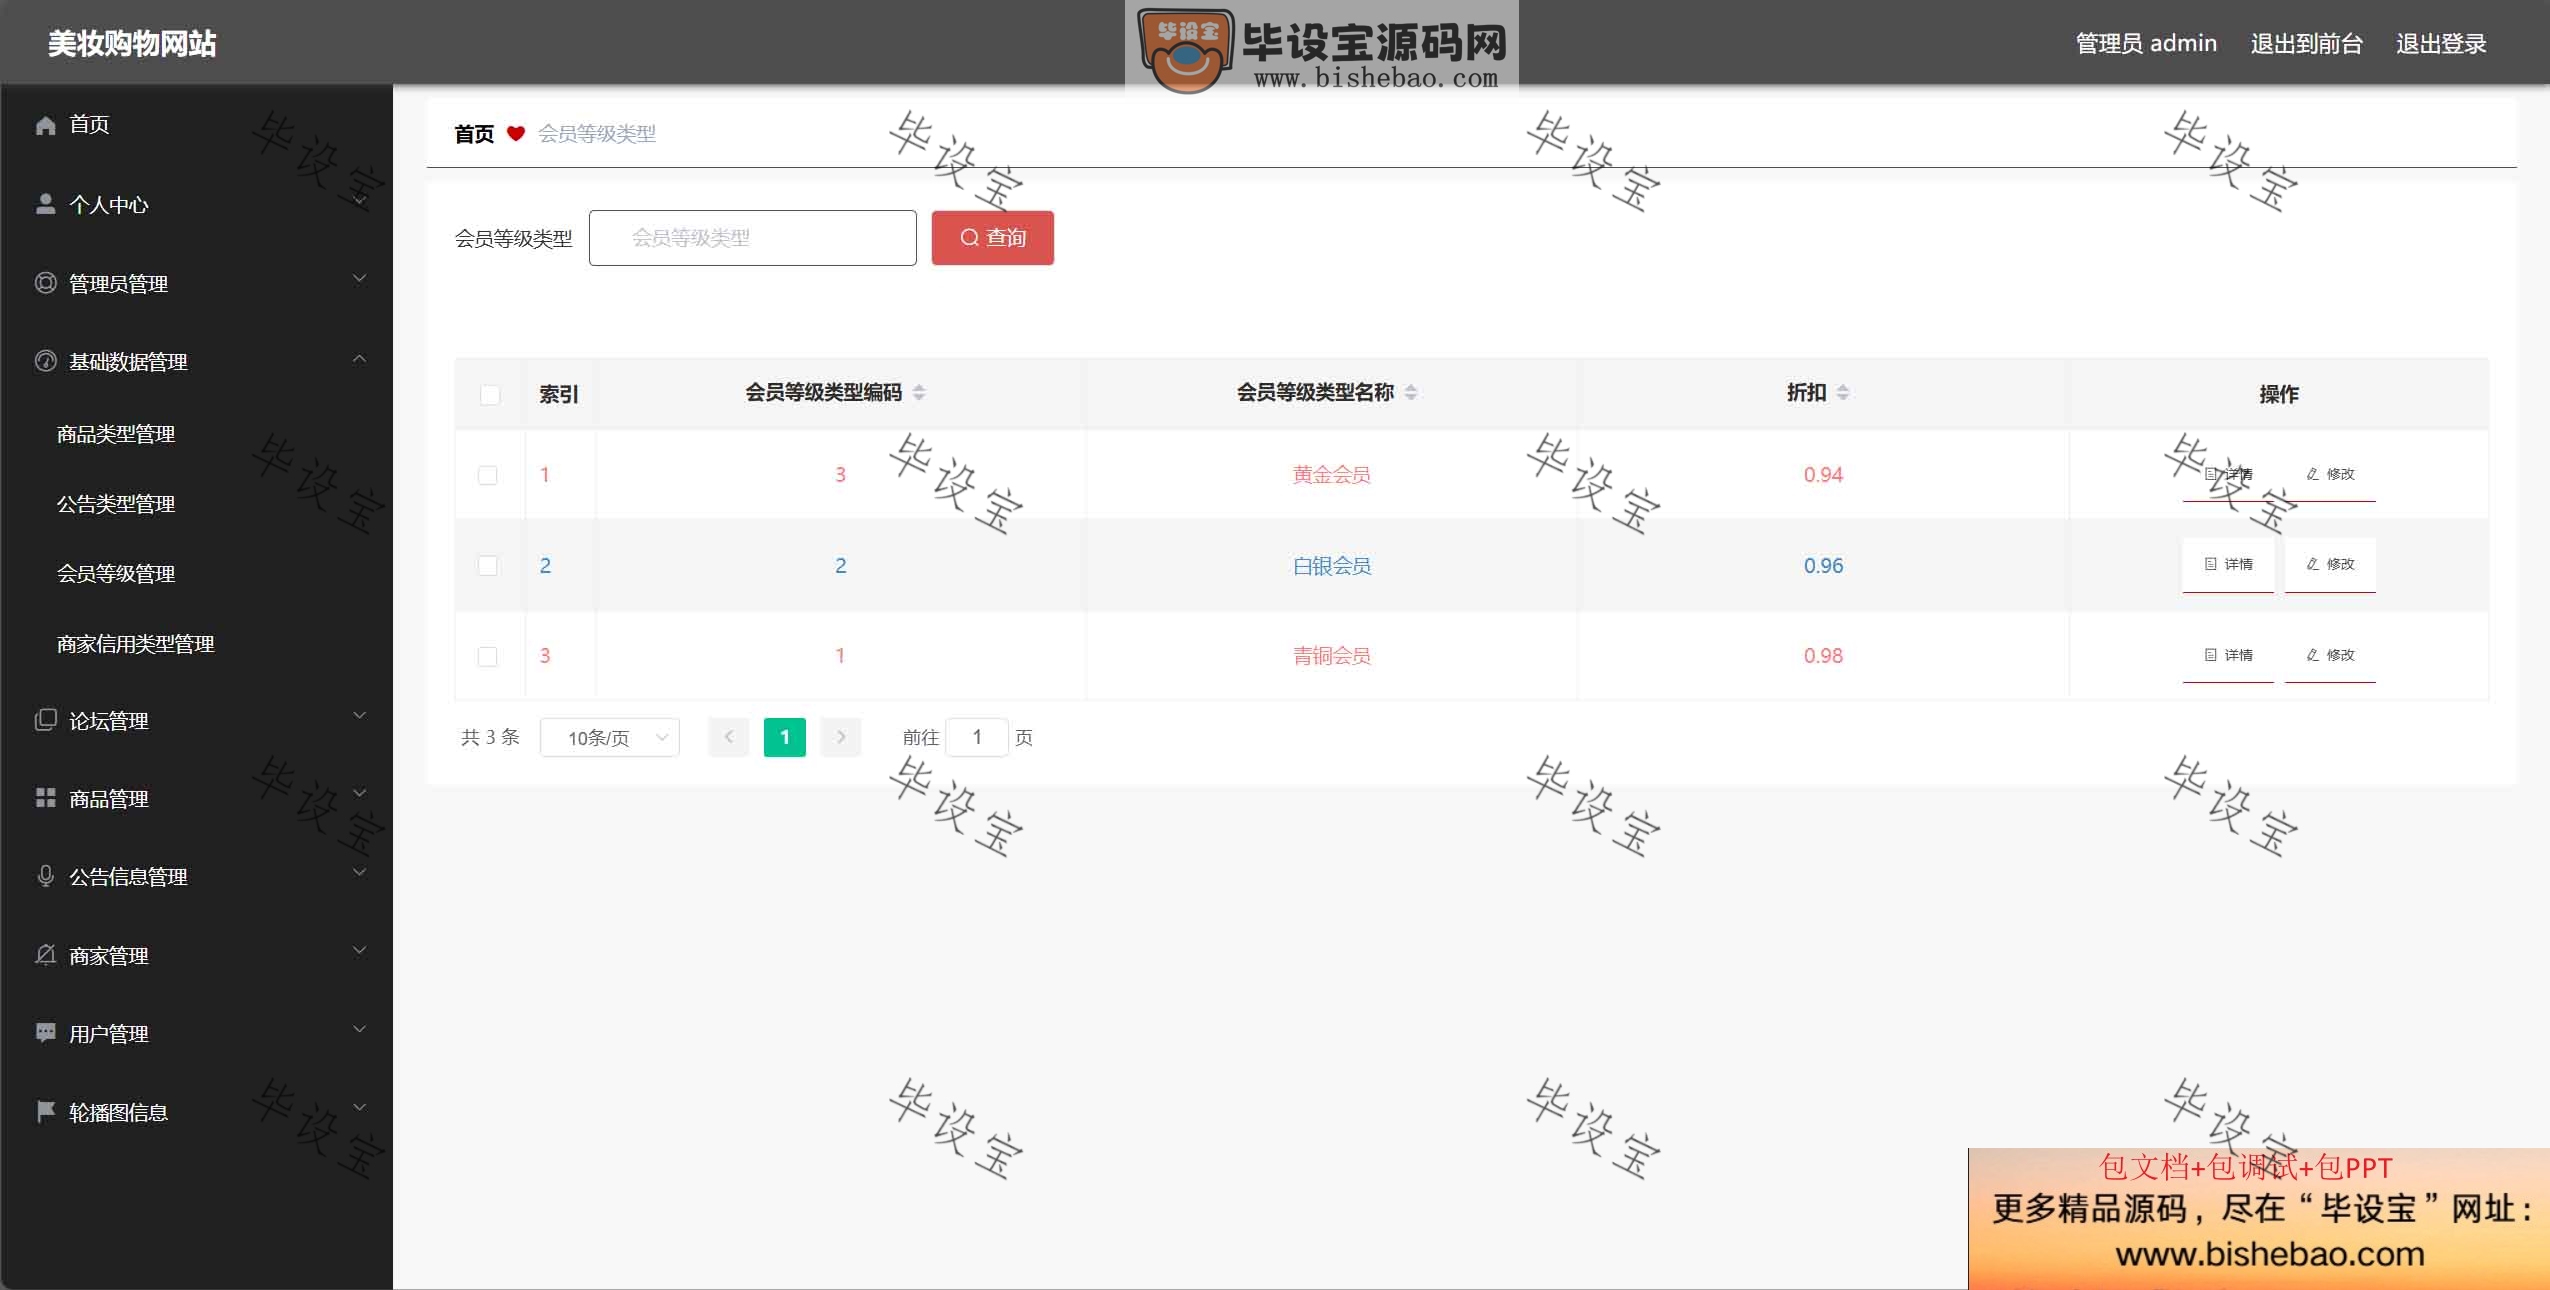Click the home icon beside 首页 in sidebar
Screen dimensions: 2550x1290
[45, 125]
